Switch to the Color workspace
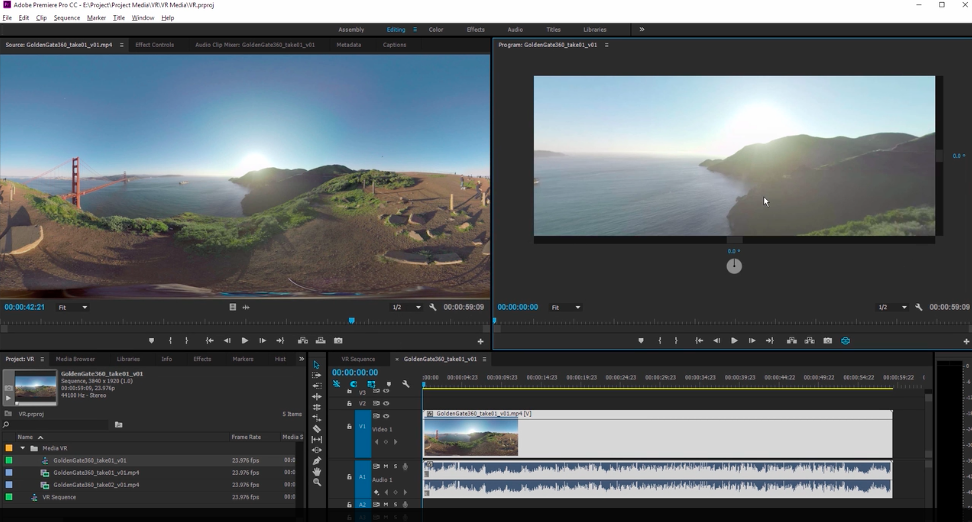972x522 pixels. pyautogui.click(x=436, y=30)
